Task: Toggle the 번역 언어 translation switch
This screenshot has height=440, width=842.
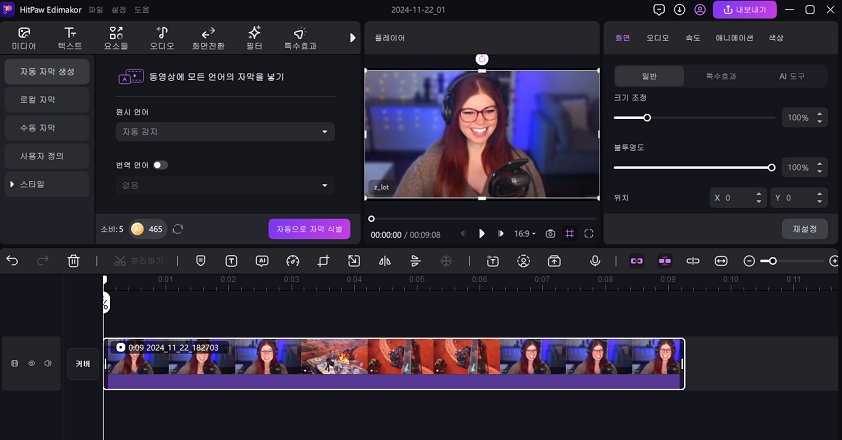Action: [x=160, y=164]
